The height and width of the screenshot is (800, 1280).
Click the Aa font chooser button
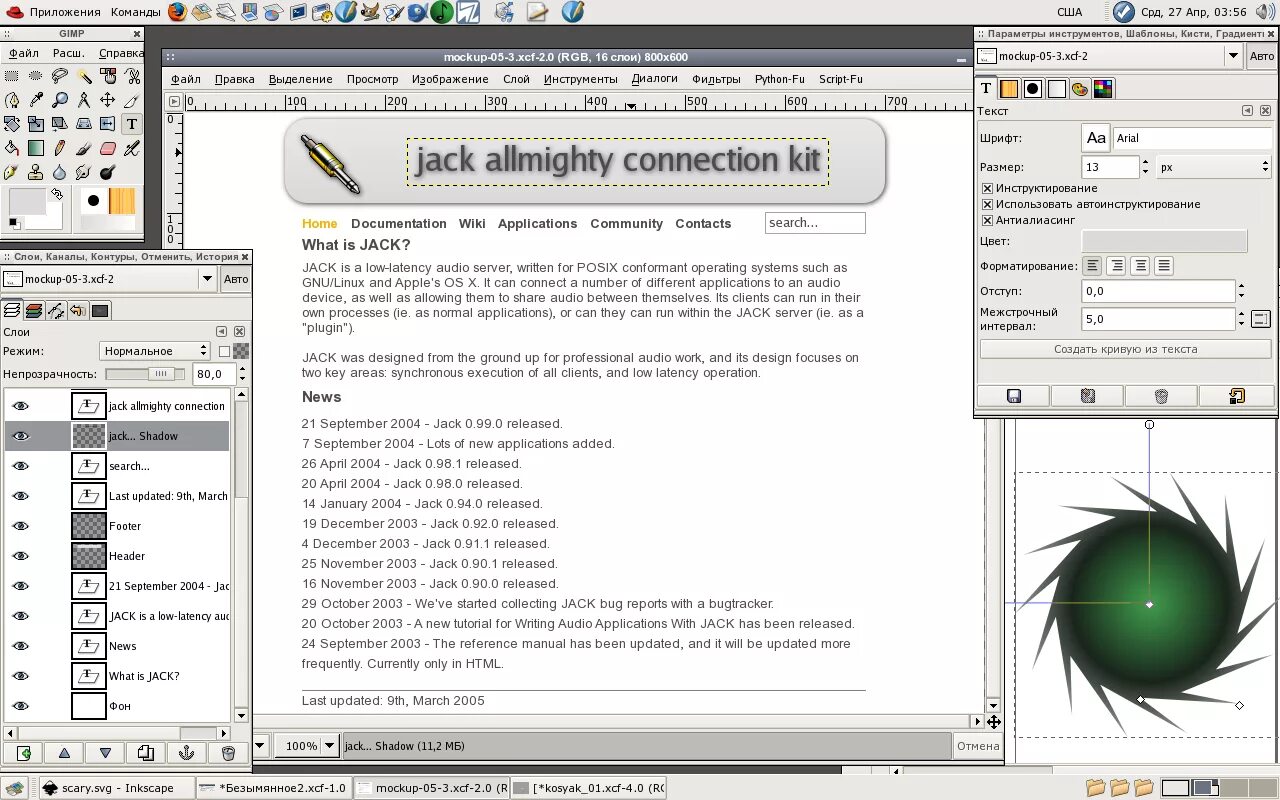click(1096, 138)
